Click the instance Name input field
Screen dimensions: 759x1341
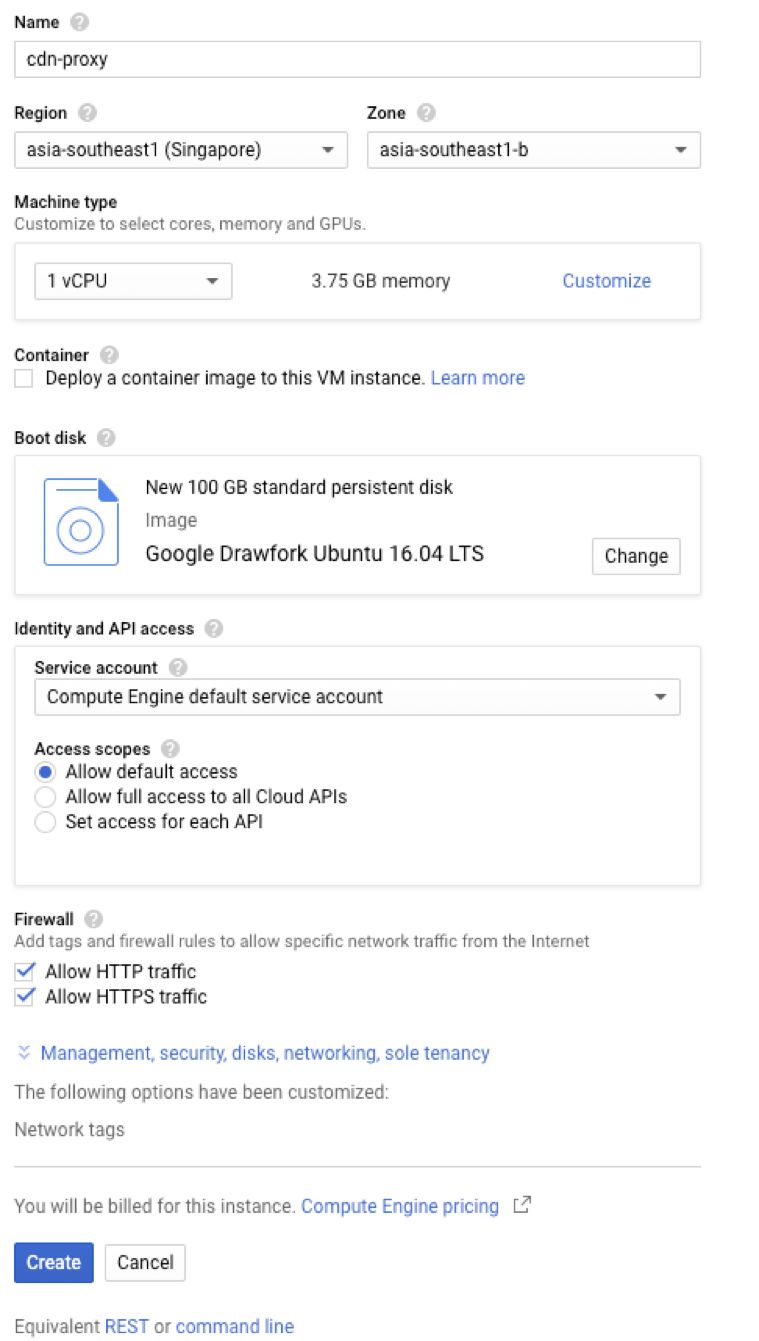click(x=357, y=59)
